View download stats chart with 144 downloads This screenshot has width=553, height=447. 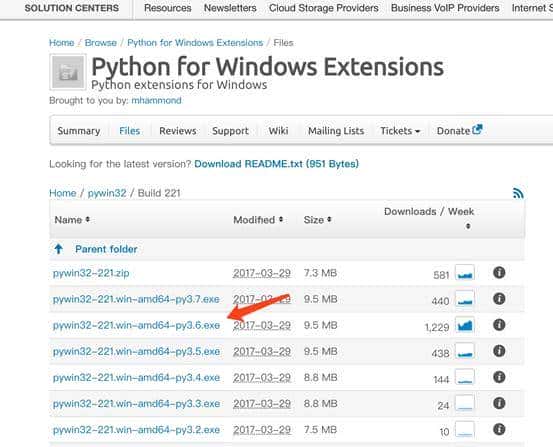click(x=465, y=377)
